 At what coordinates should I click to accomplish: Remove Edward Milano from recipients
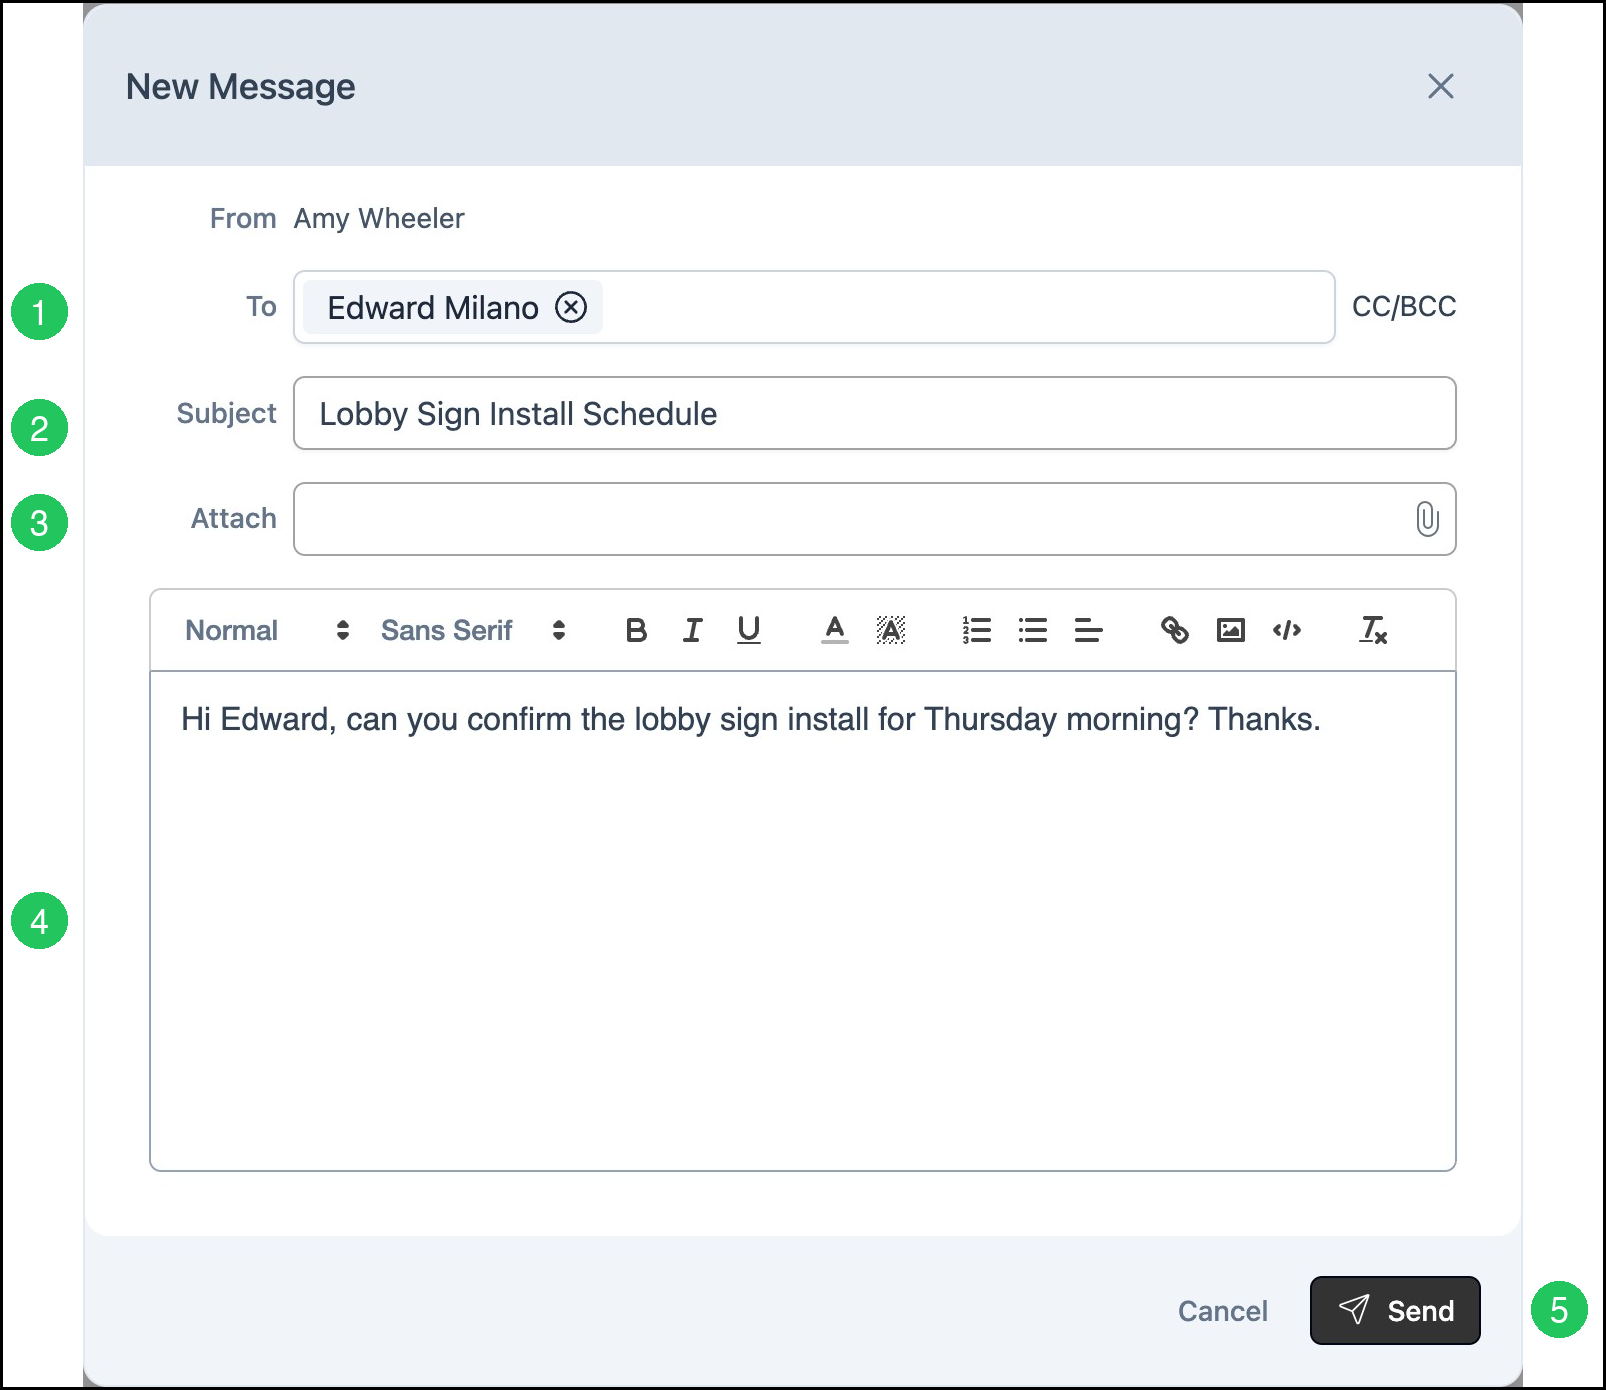[x=571, y=307]
